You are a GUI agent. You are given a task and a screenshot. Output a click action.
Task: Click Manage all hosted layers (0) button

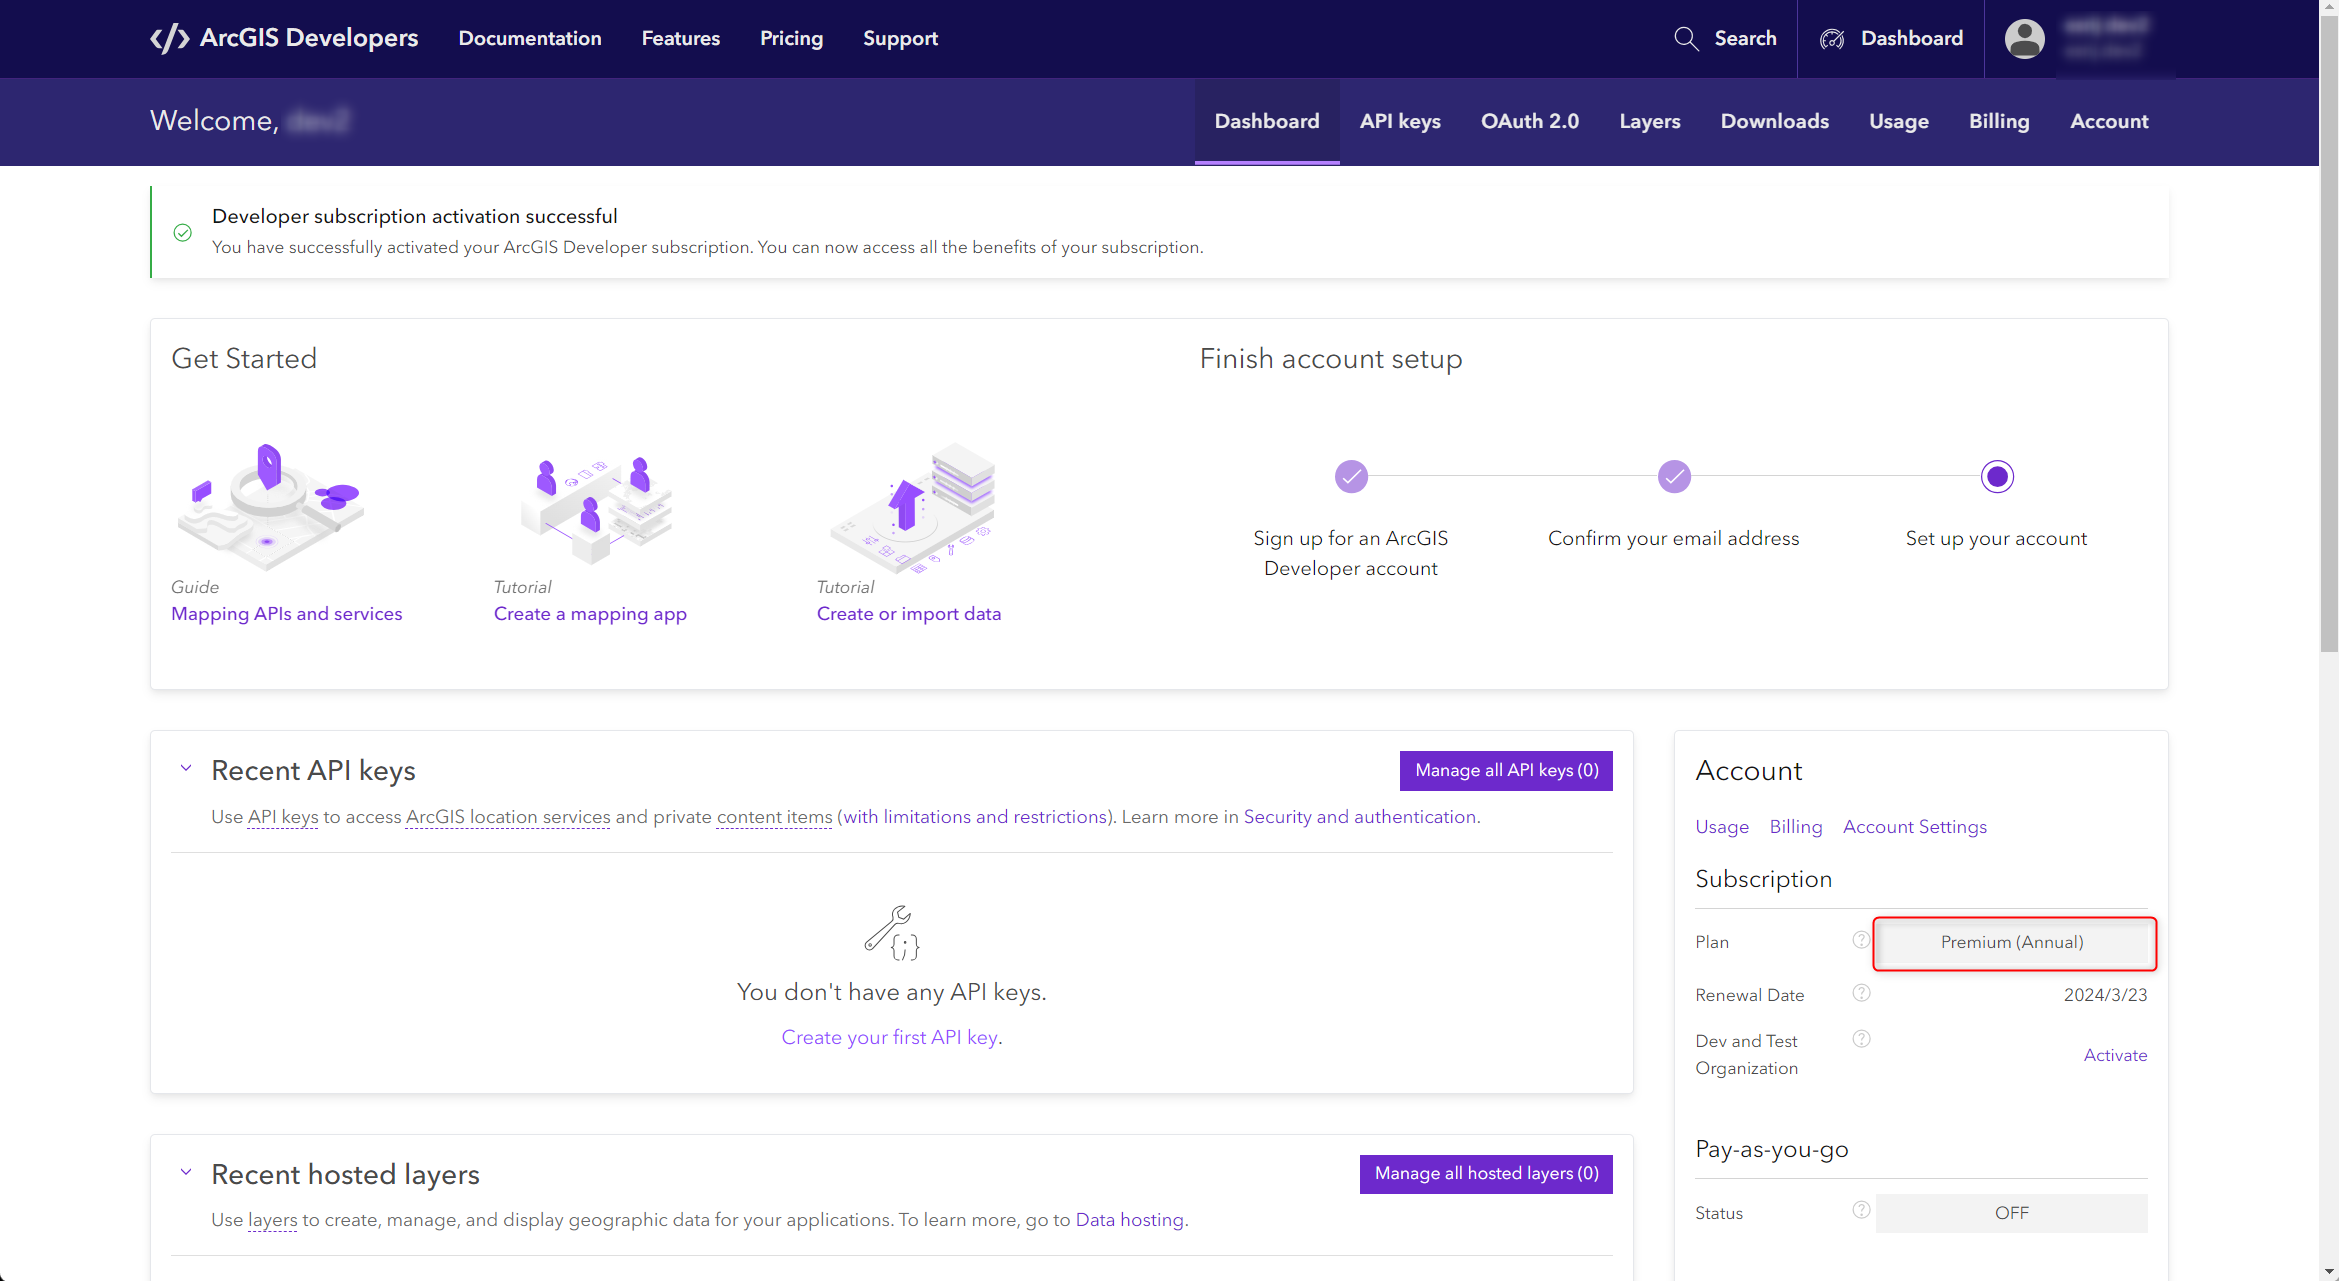tap(1486, 1173)
